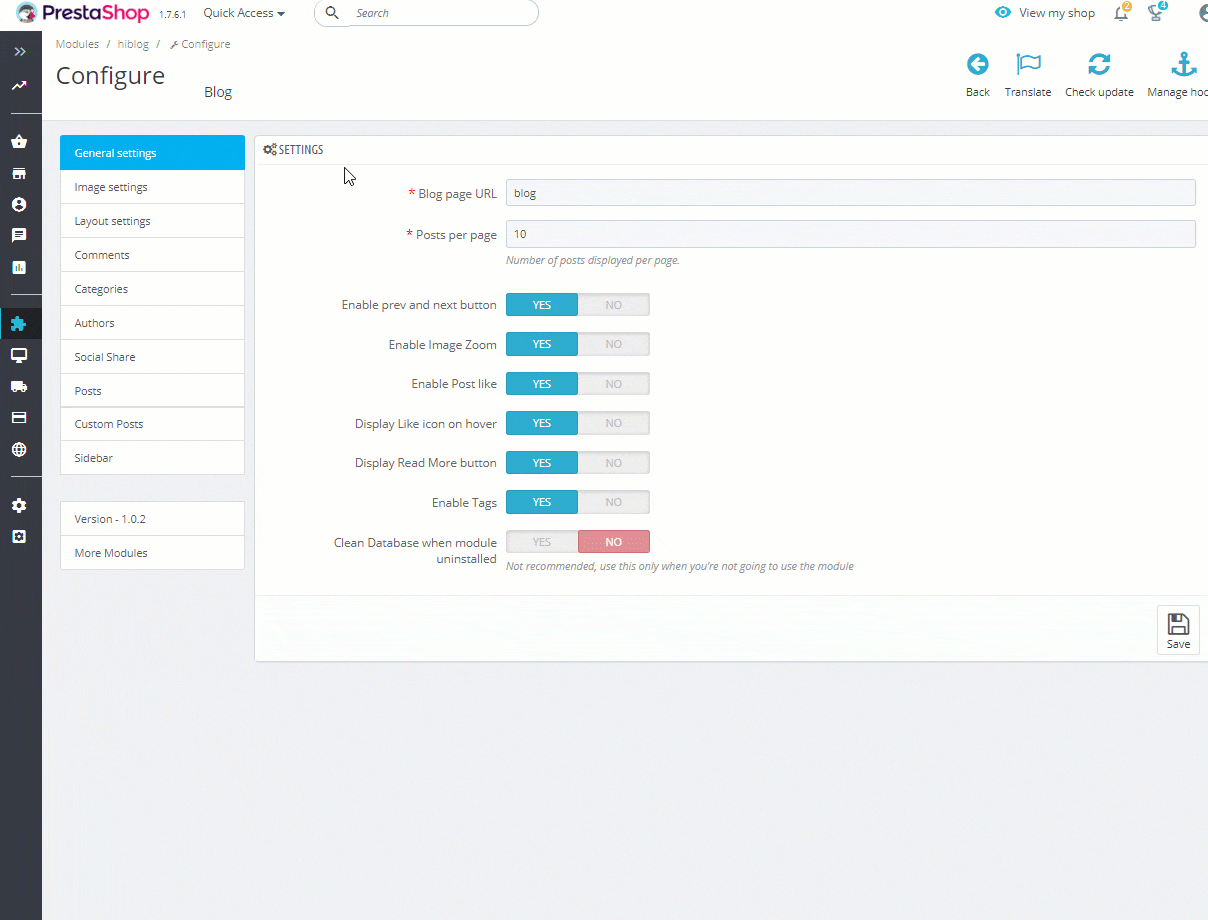Click the search magnifier icon

pyautogui.click(x=333, y=13)
